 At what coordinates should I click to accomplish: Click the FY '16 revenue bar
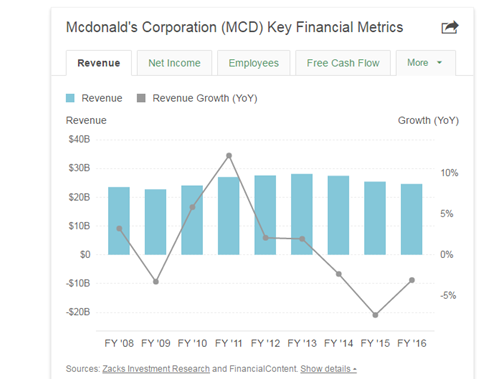[412, 219]
